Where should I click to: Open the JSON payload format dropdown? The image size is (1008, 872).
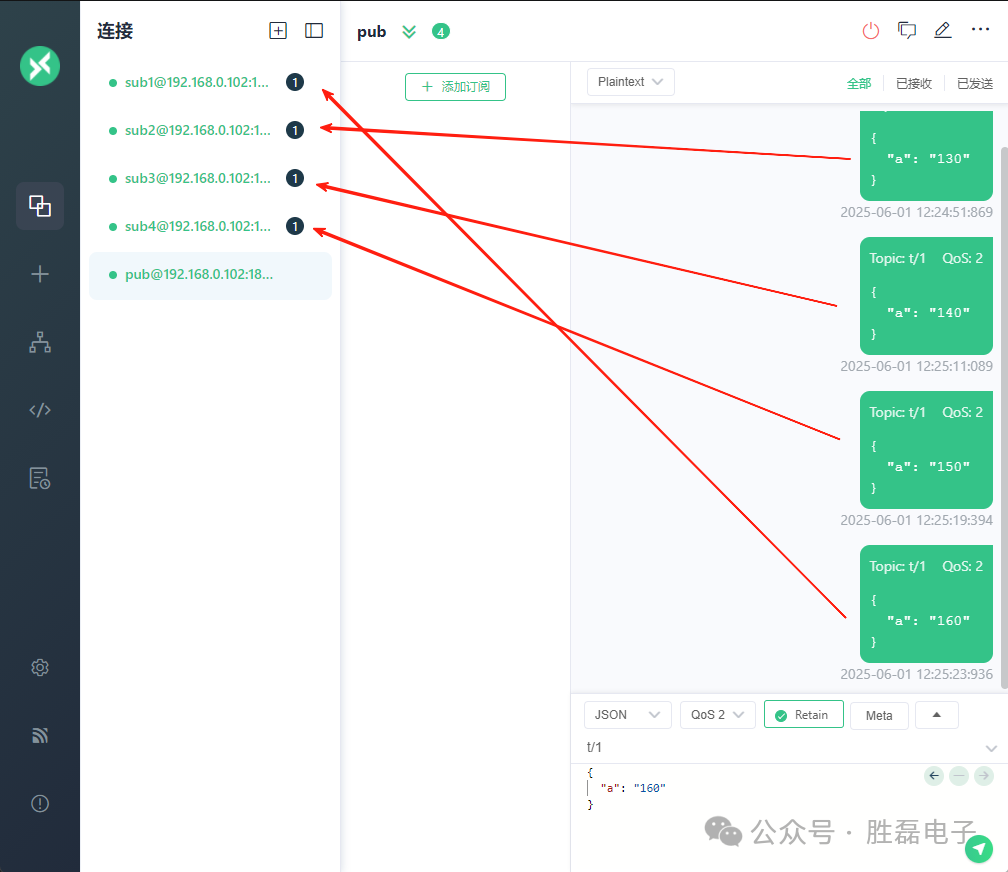[627, 714]
